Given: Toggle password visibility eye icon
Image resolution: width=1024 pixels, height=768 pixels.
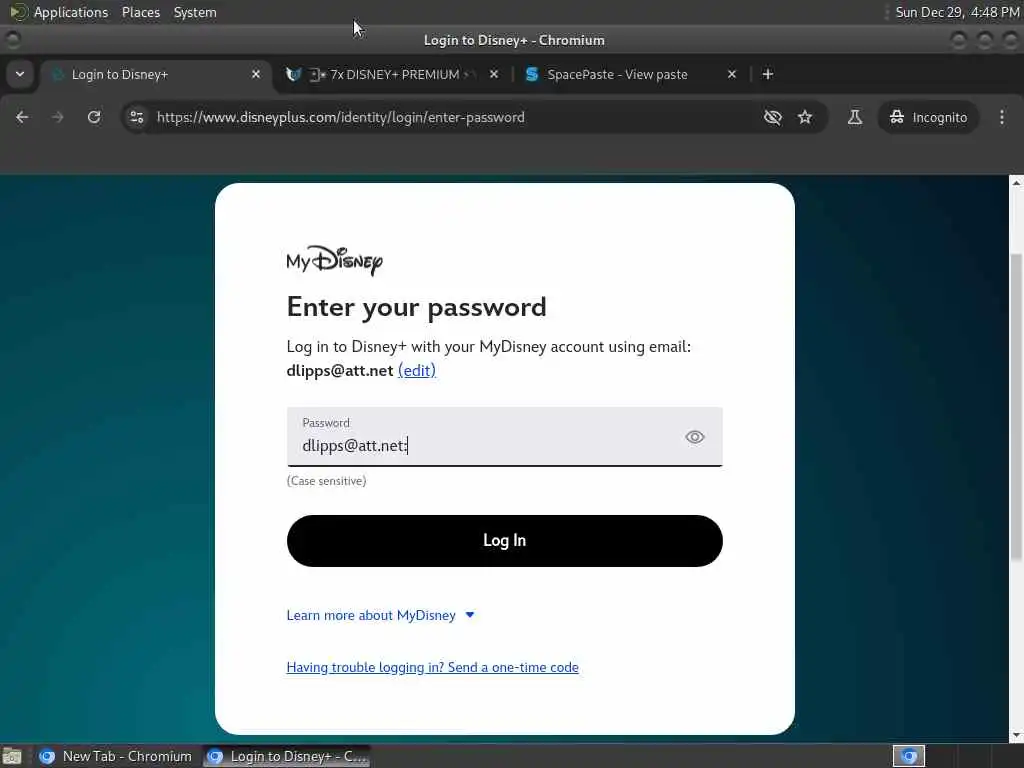Looking at the screenshot, I should [x=694, y=437].
